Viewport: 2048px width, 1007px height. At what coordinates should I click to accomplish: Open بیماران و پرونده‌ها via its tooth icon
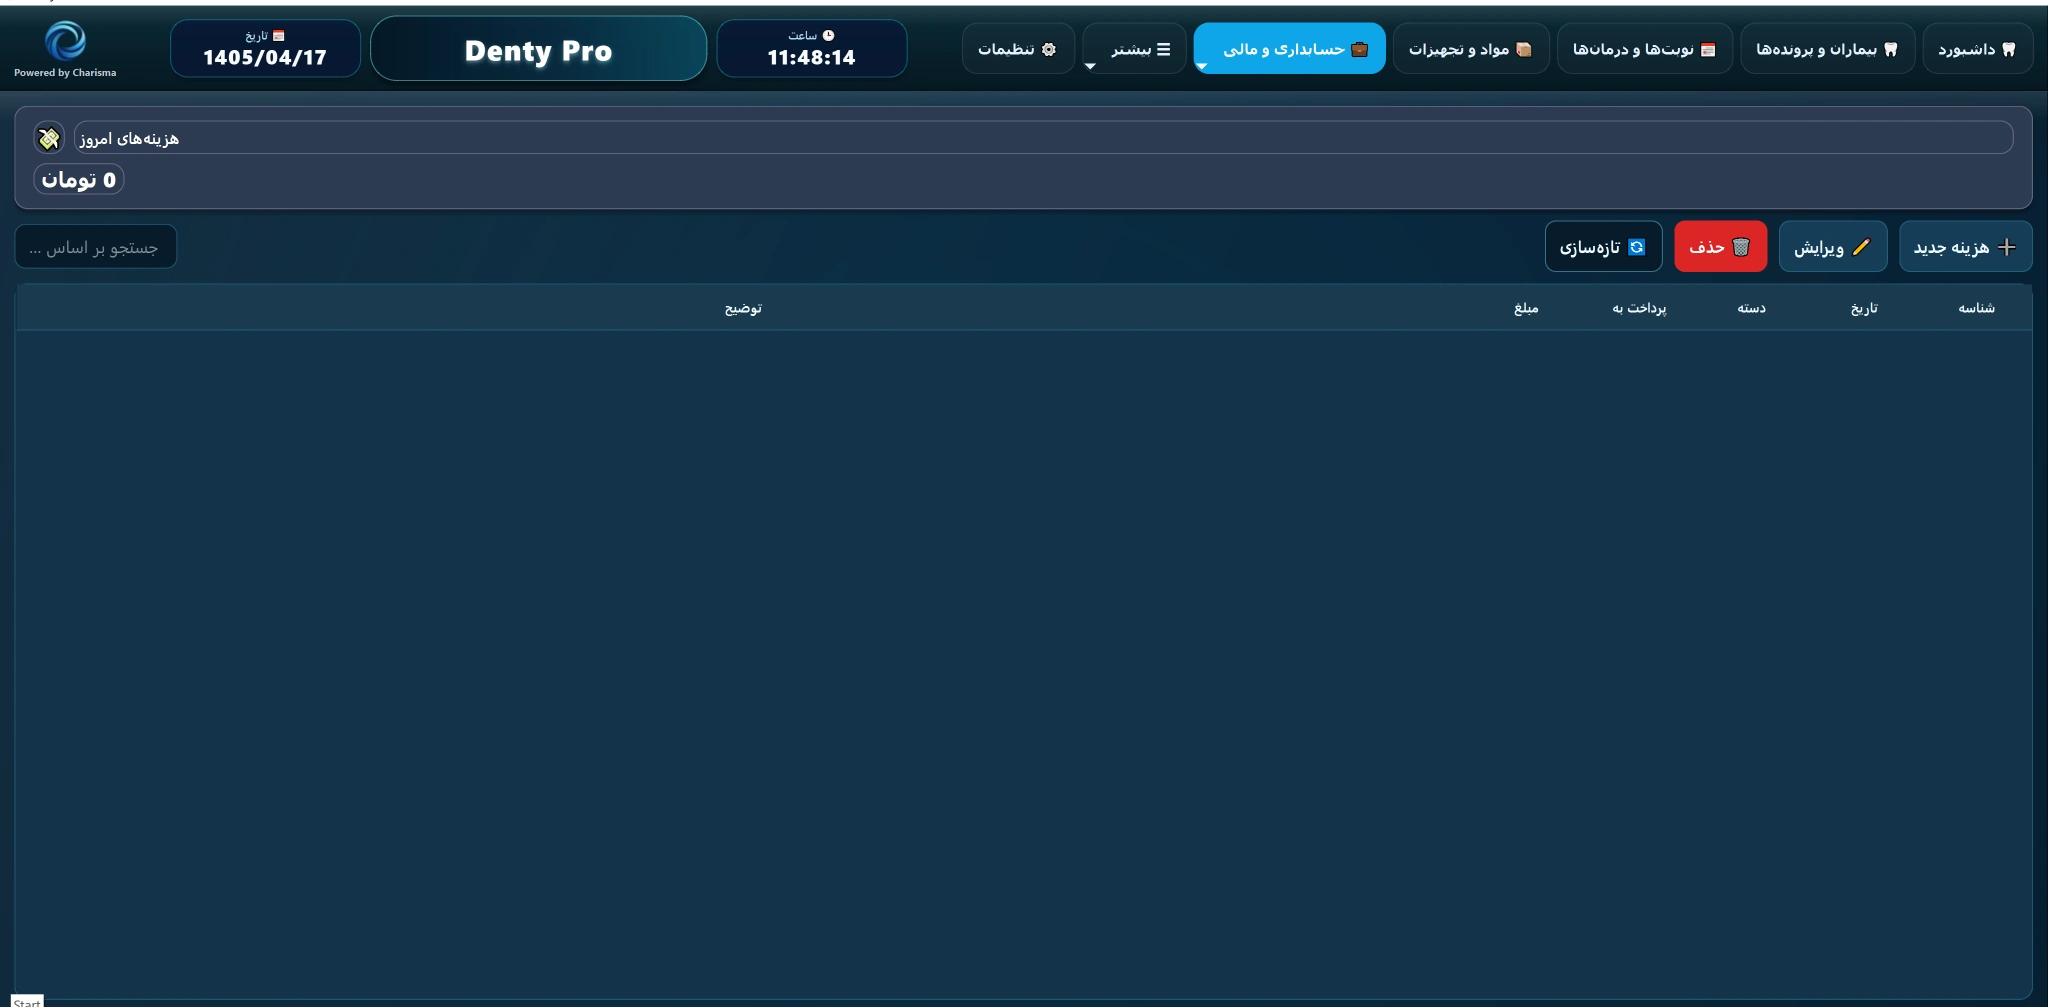coord(1891,49)
